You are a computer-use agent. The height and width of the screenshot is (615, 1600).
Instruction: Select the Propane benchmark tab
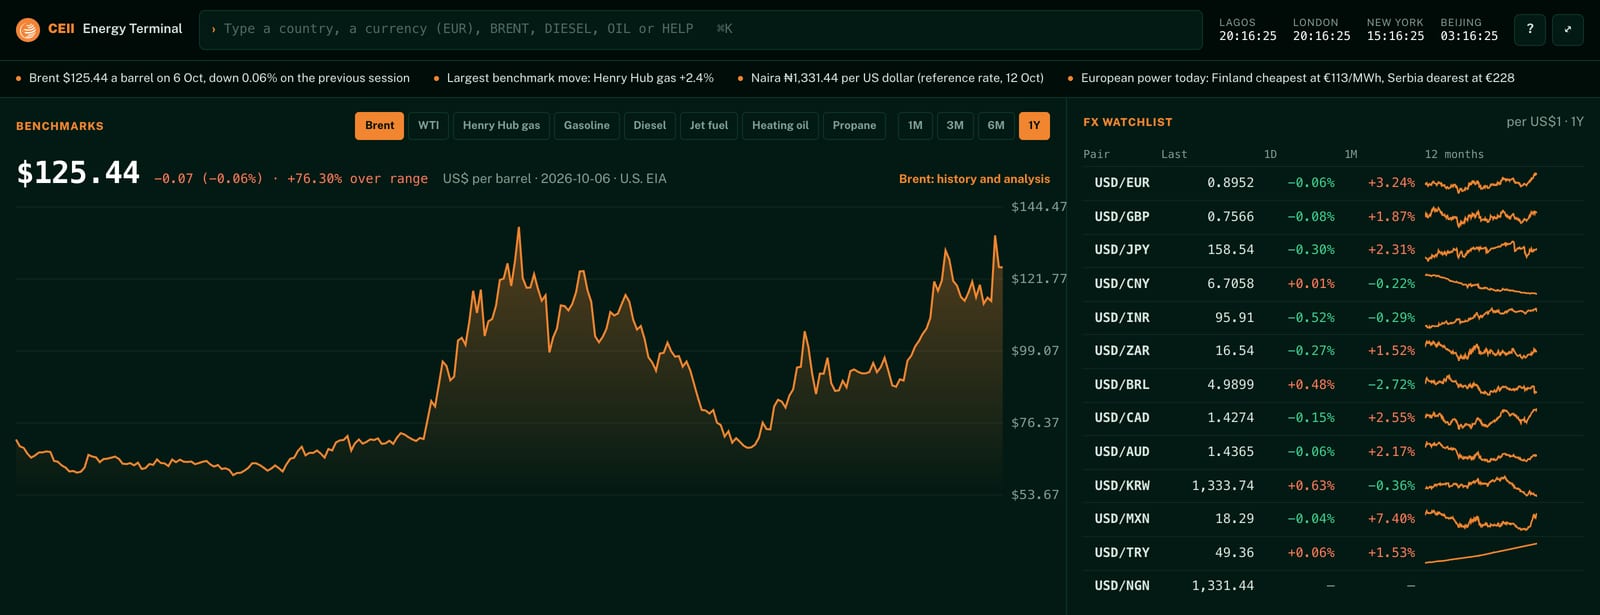click(854, 126)
